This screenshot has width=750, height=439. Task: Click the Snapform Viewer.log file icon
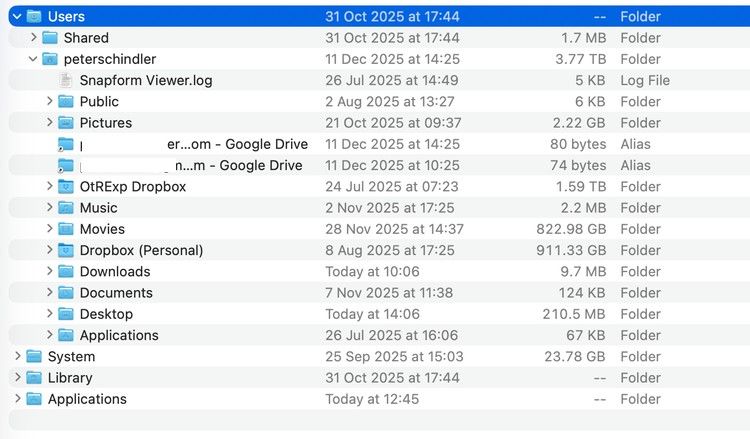pyautogui.click(x=66, y=80)
